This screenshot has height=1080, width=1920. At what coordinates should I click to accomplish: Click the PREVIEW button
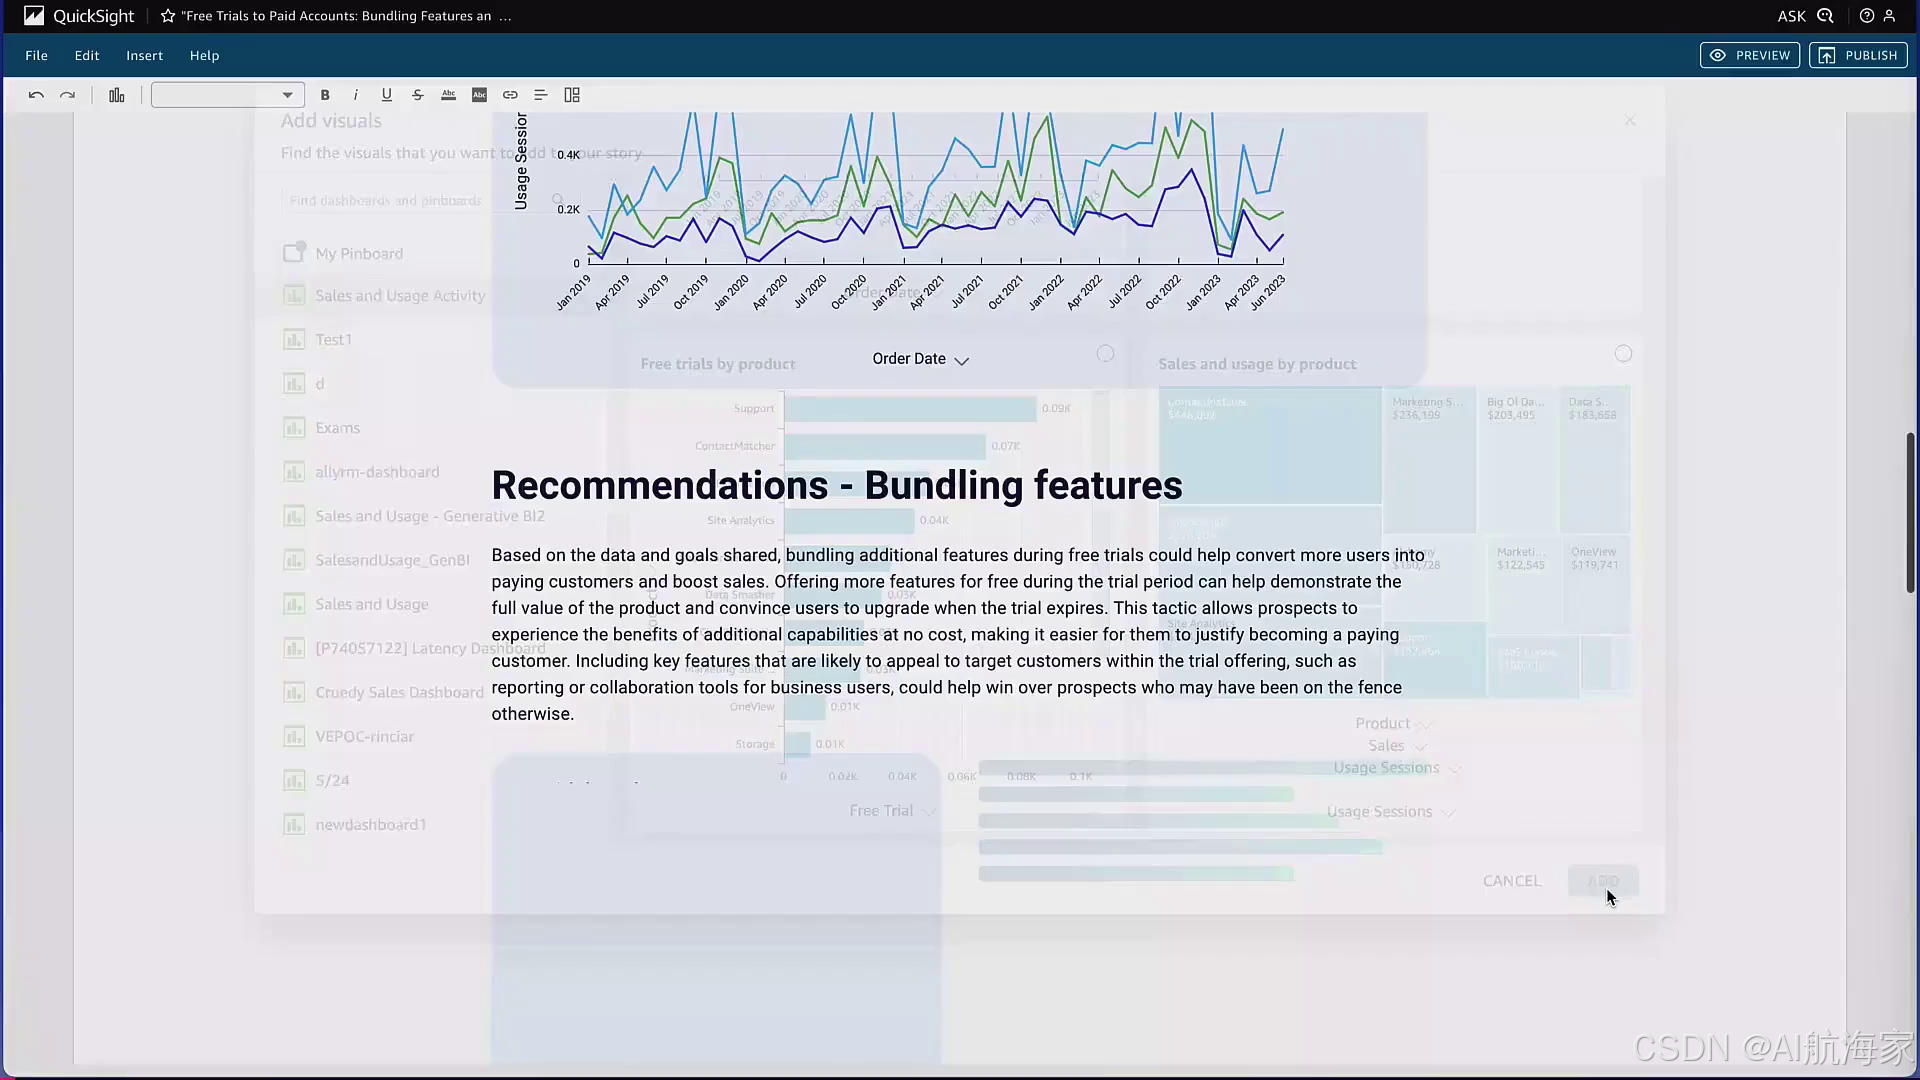pos(1749,55)
